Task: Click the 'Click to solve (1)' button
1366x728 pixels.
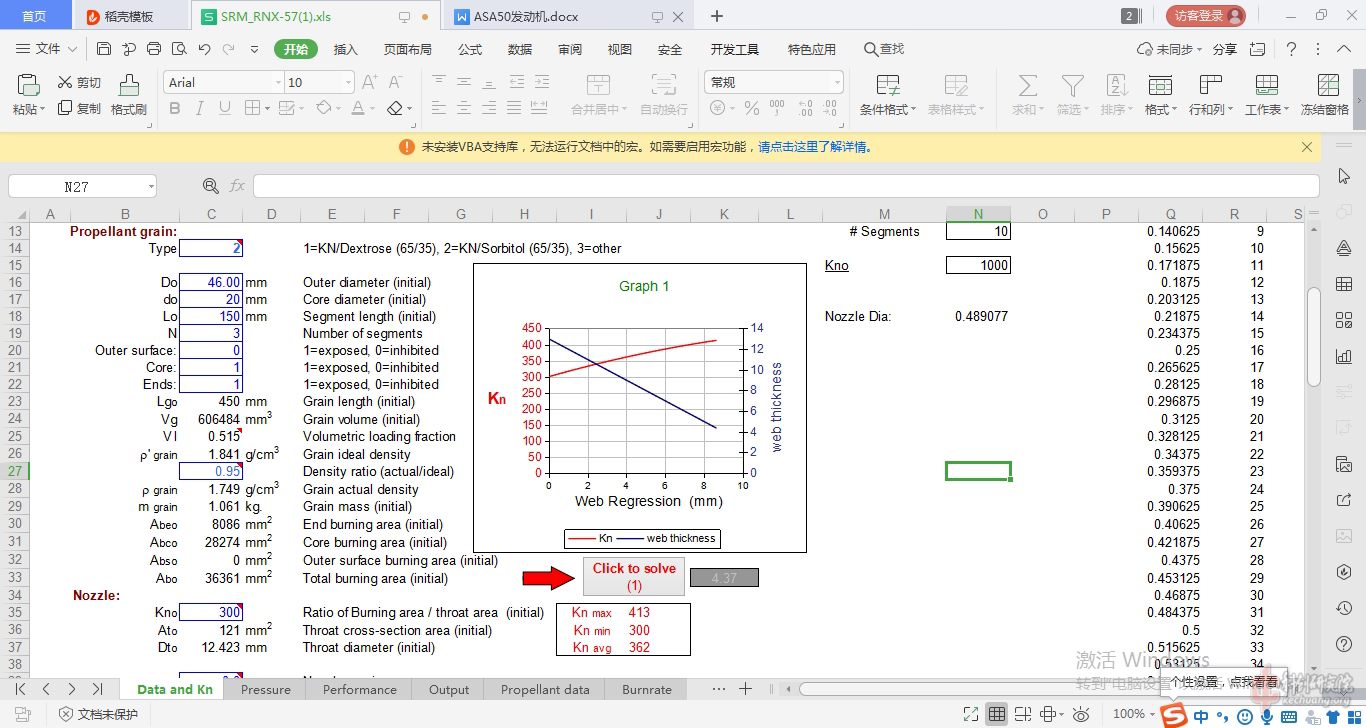Action: coord(634,576)
